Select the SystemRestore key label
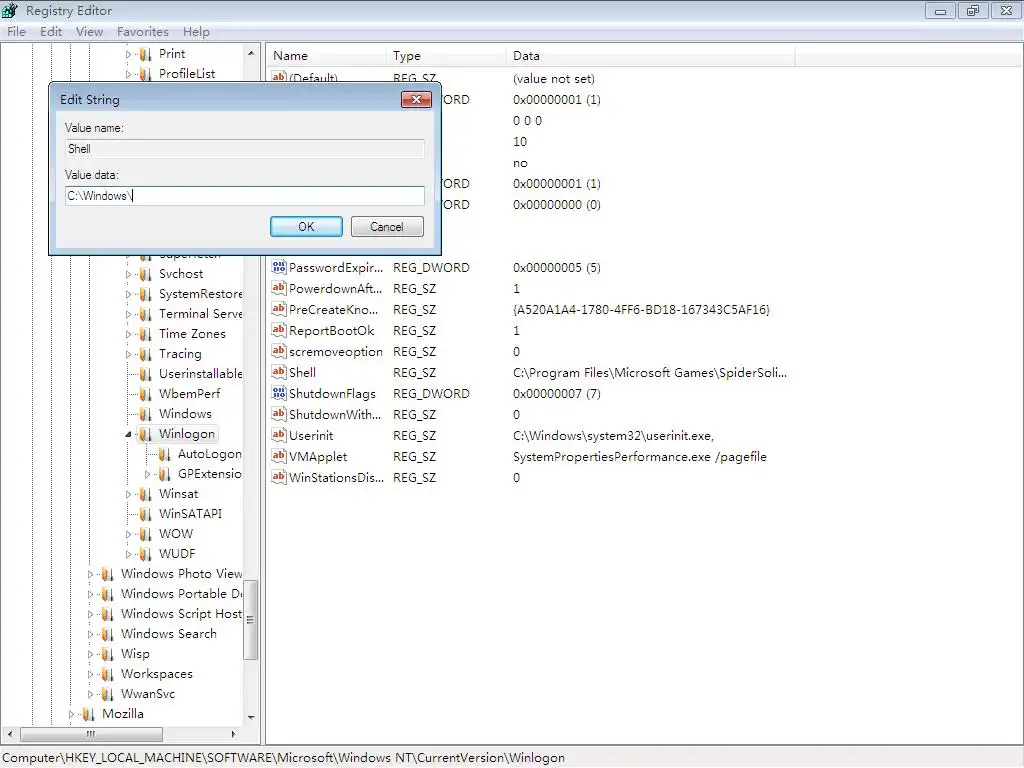 [200, 294]
